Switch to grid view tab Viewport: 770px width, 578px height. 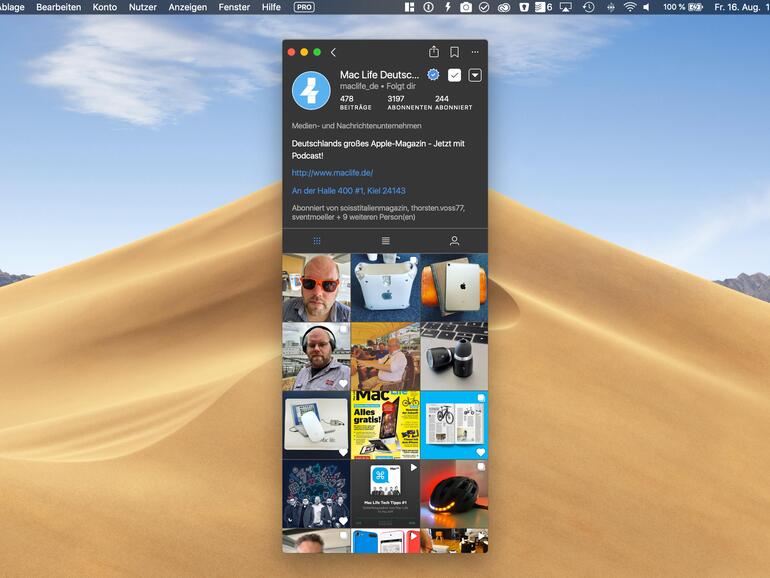click(317, 241)
